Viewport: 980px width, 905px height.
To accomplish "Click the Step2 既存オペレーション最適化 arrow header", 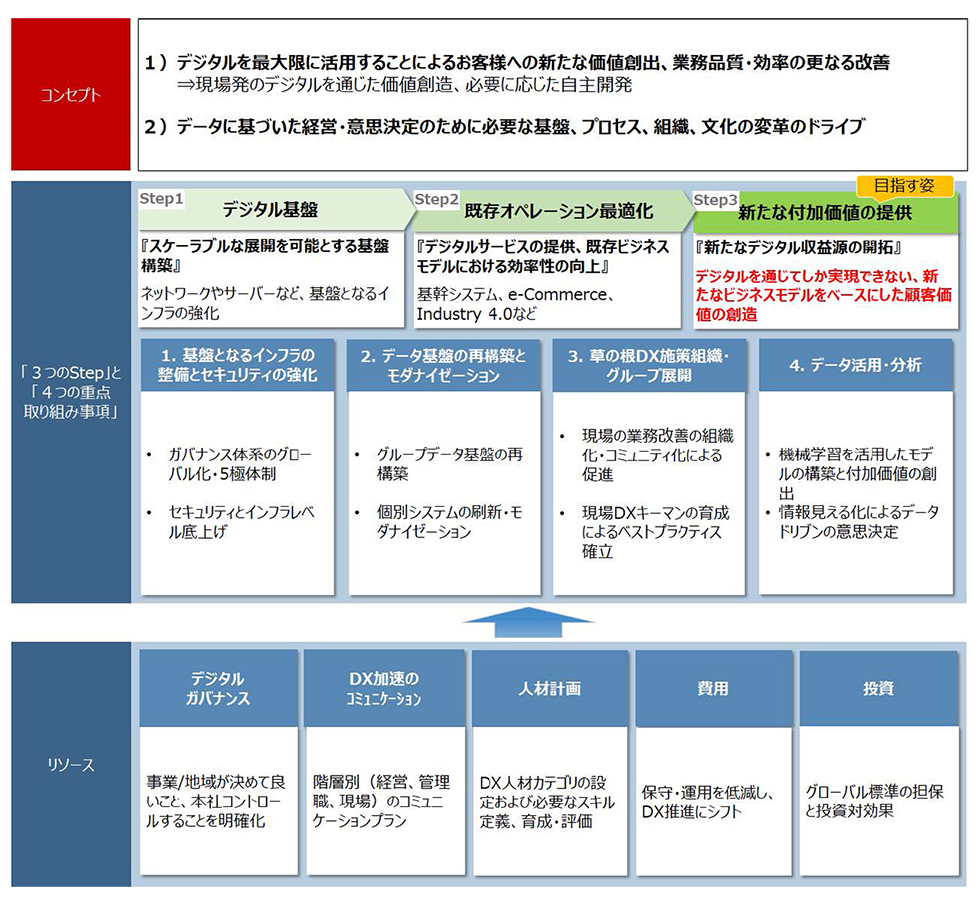I will [552, 211].
